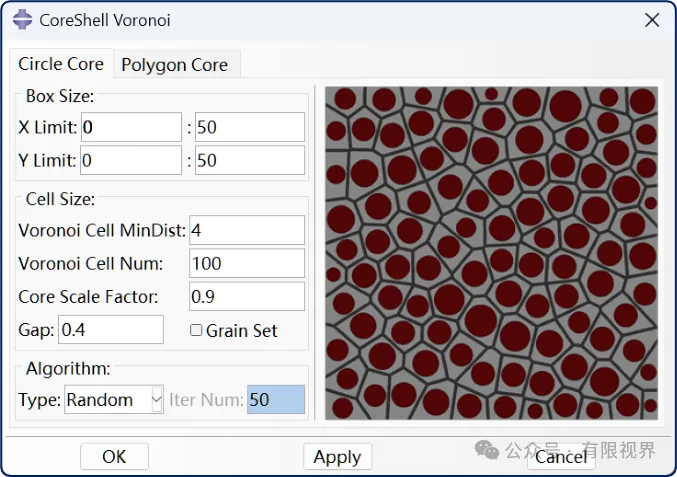Screen dimensions: 677x477
Task: Click the Y Limit minimum field
Action: tap(131, 160)
